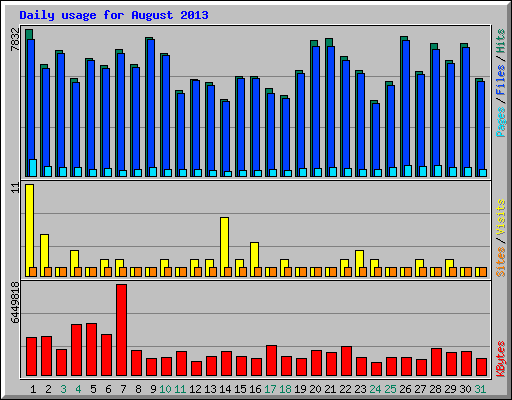Click green day 25 label
Screen dimensions: 512x400
coord(390,389)
